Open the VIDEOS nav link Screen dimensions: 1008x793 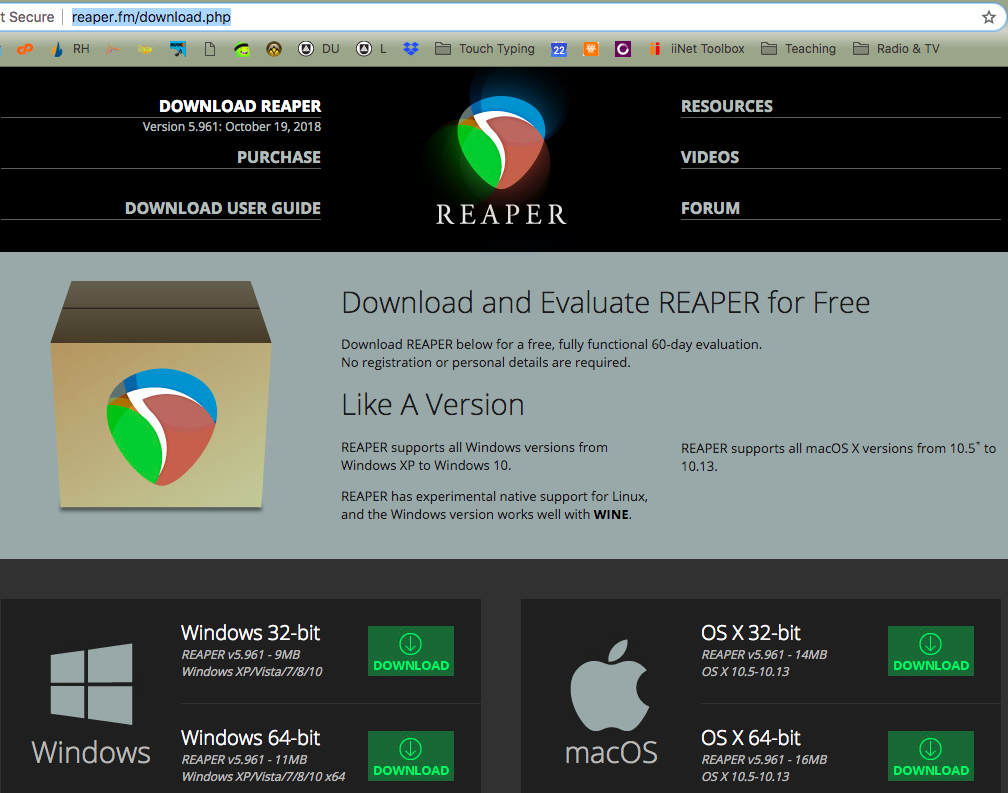(x=710, y=157)
